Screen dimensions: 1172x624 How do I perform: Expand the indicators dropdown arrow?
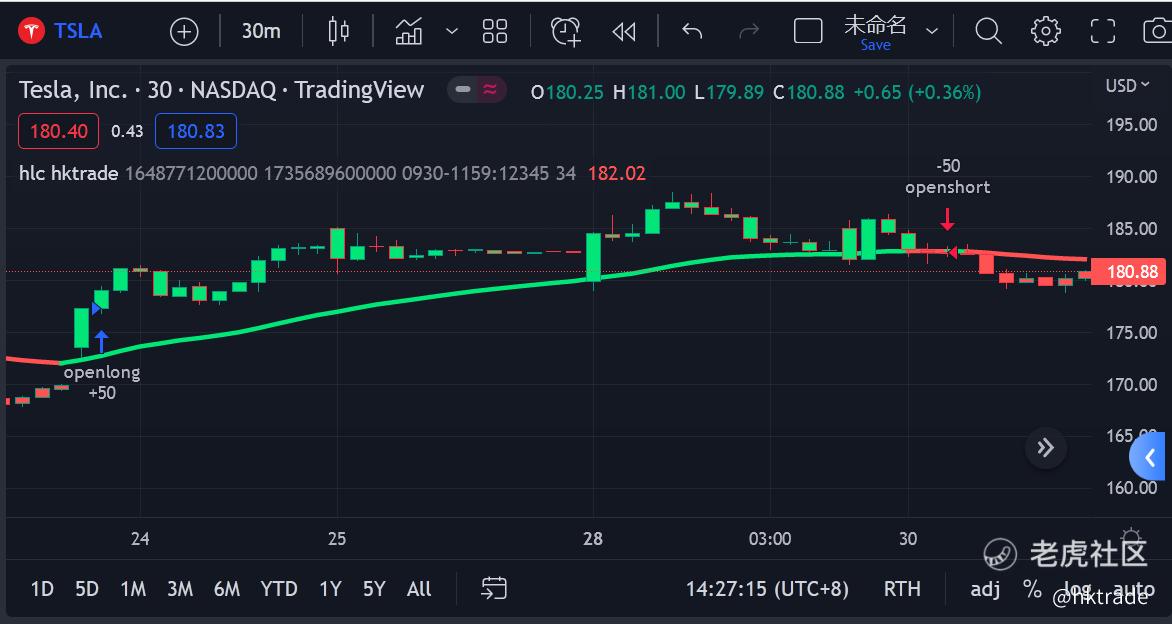[x=451, y=31]
